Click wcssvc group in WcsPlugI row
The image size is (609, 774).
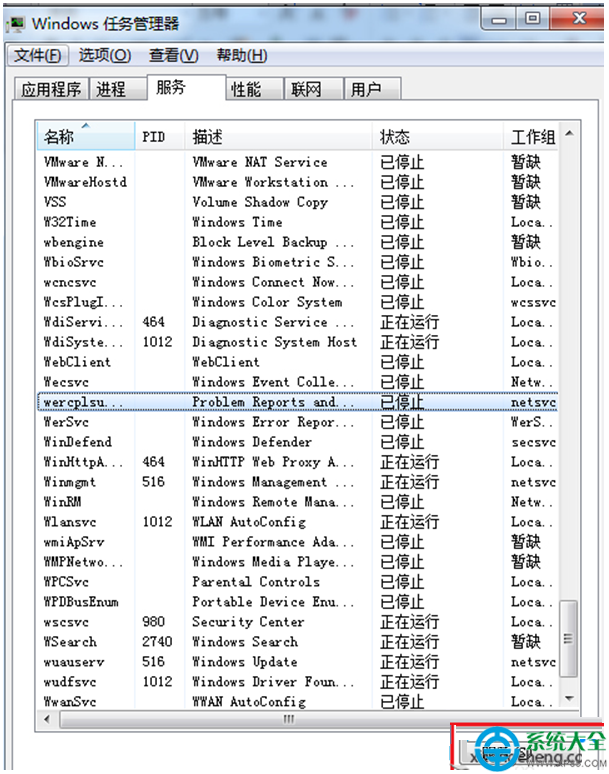[533, 302]
